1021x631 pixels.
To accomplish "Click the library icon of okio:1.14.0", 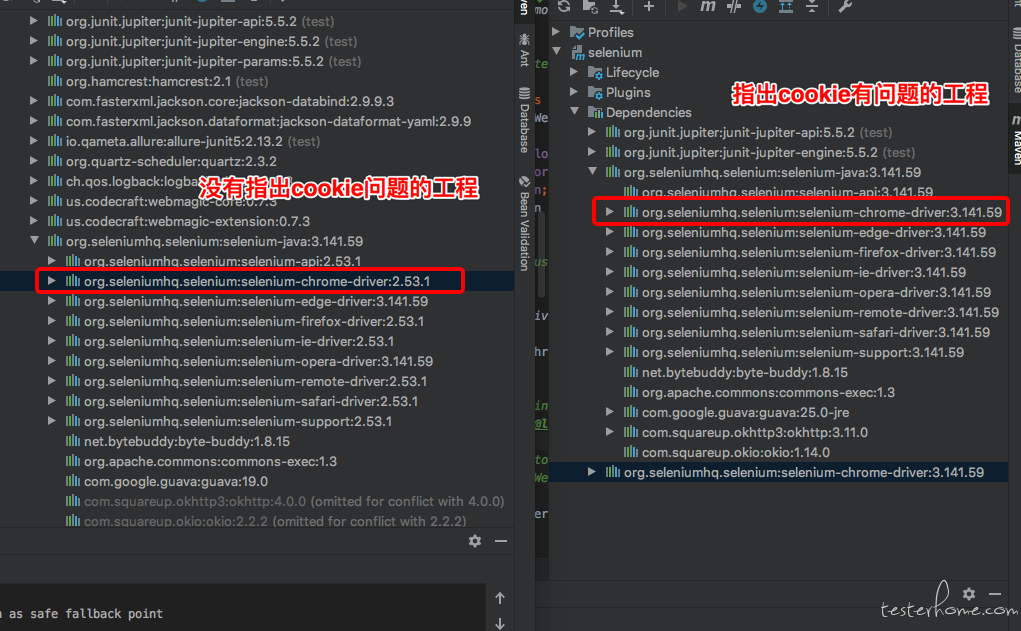I will pyautogui.click(x=631, y=452).
